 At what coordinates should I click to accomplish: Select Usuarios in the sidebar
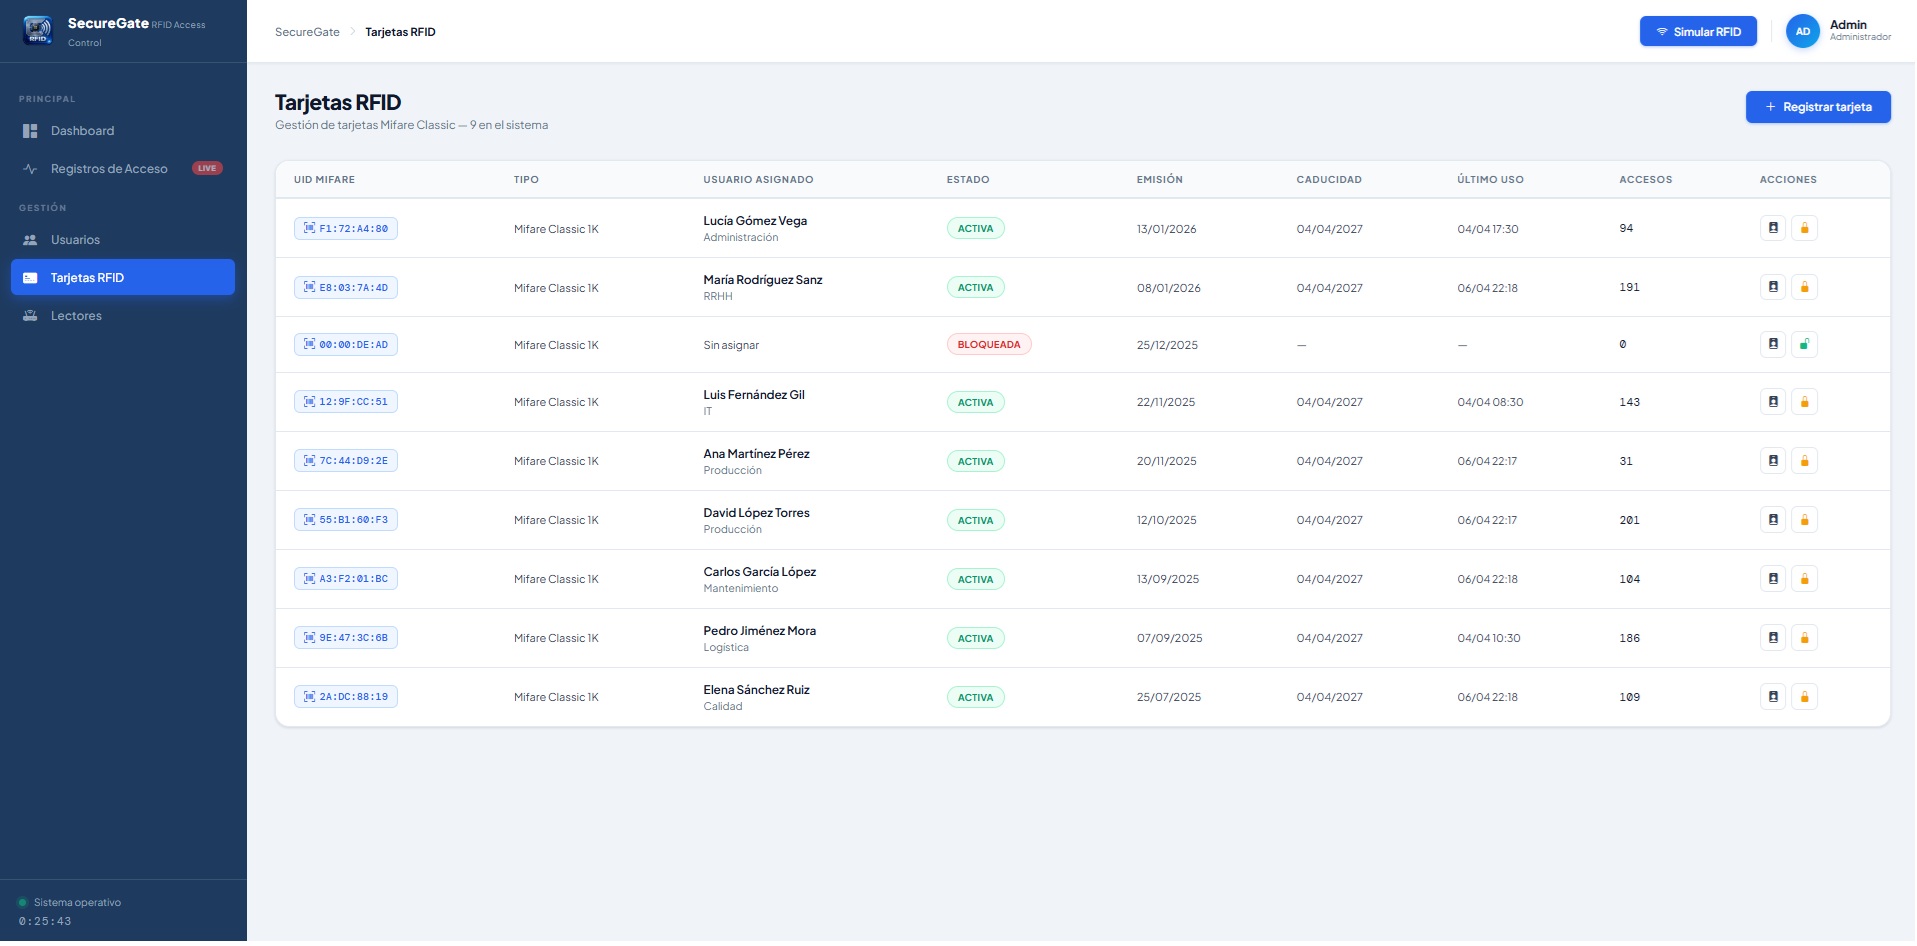75,240
